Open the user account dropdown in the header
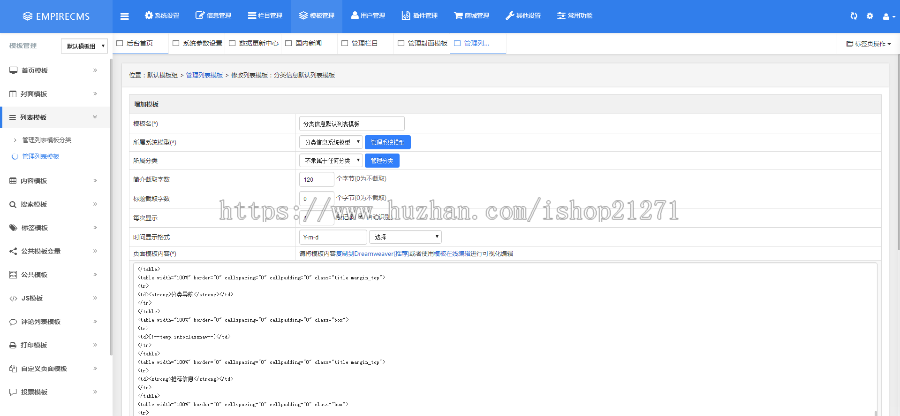The width and height of the screenshot is (900, 416). (x=889, y=17)
